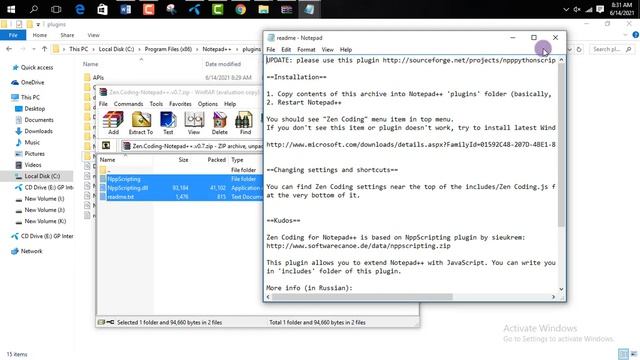640x360 pixels.
Task: Open File Explorer taskbar icon
Action: 263,9
